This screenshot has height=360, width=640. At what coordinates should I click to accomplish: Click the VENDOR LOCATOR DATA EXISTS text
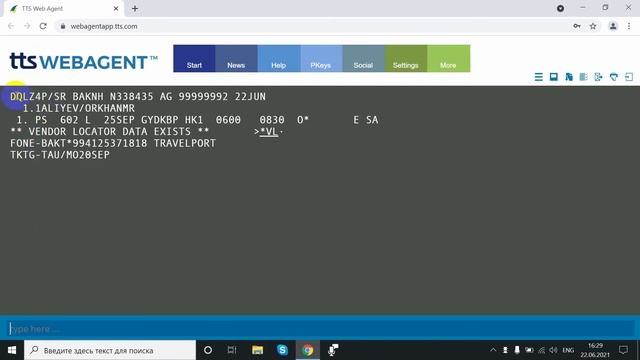pyautogui.click(x=109, y=131)
